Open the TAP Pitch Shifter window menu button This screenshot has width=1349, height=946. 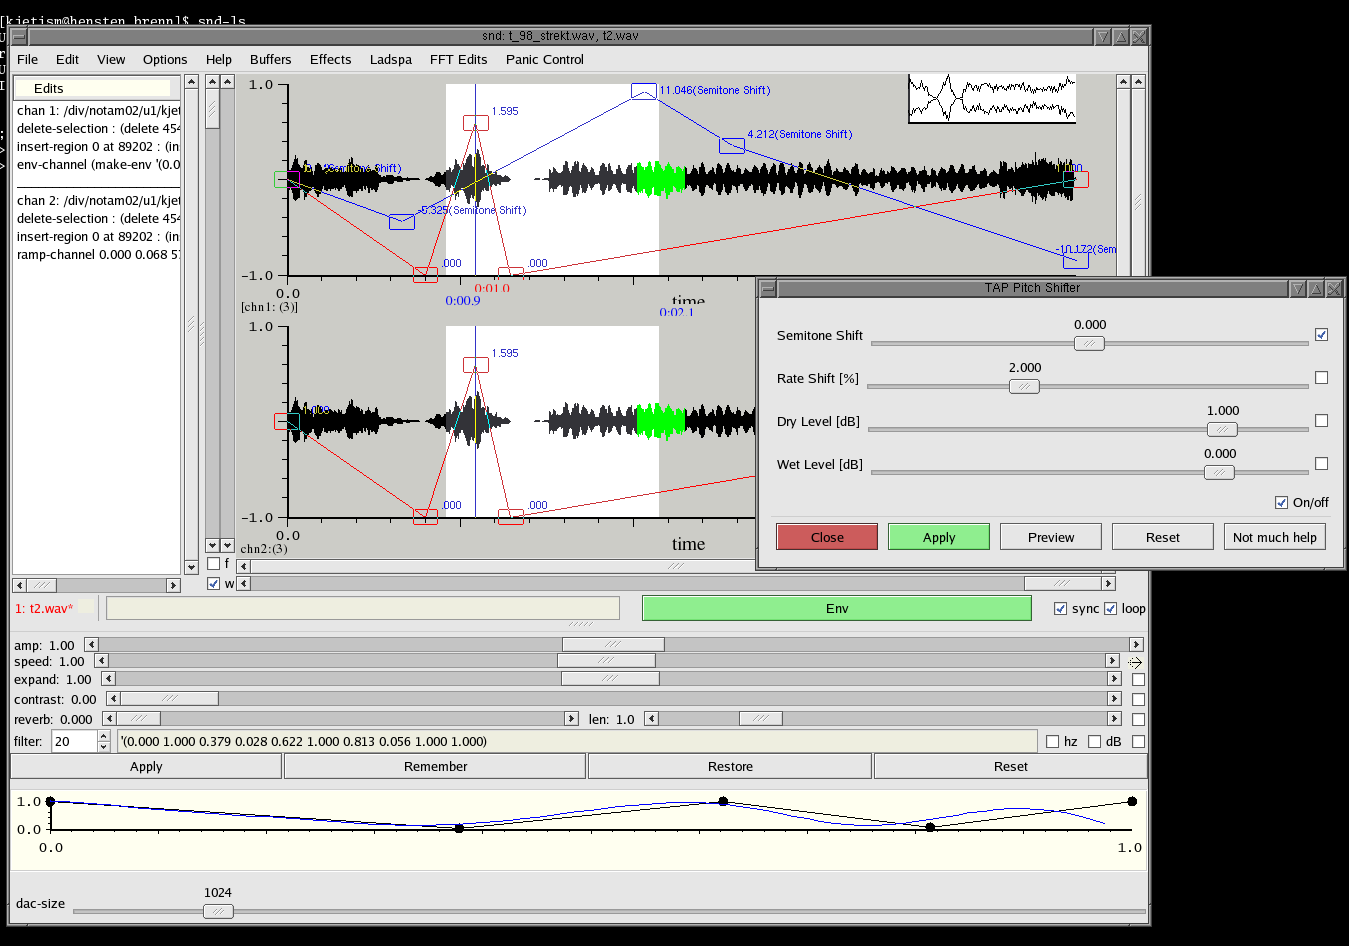(x=768, y=288)
